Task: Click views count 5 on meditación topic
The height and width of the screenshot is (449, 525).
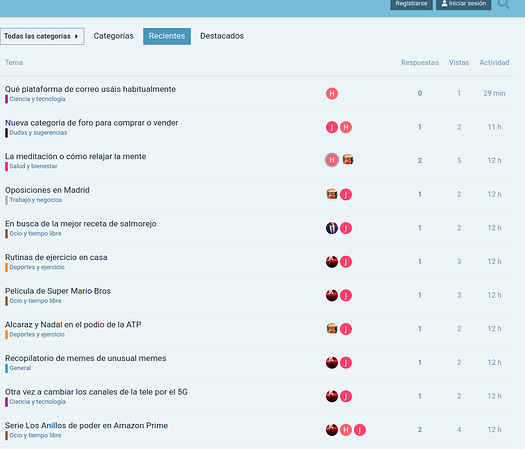Action: 459,161
